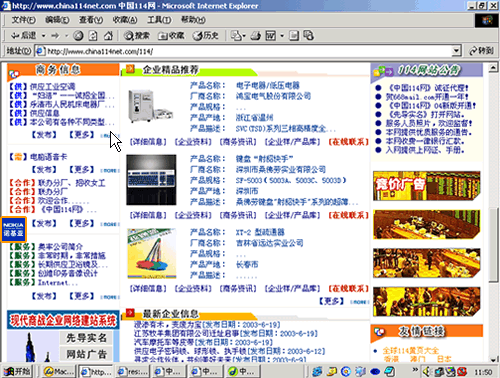Open the Favorites (收藏) toolbar button
The width and height of the screenshot is (500, 378).
click(171, 36)
